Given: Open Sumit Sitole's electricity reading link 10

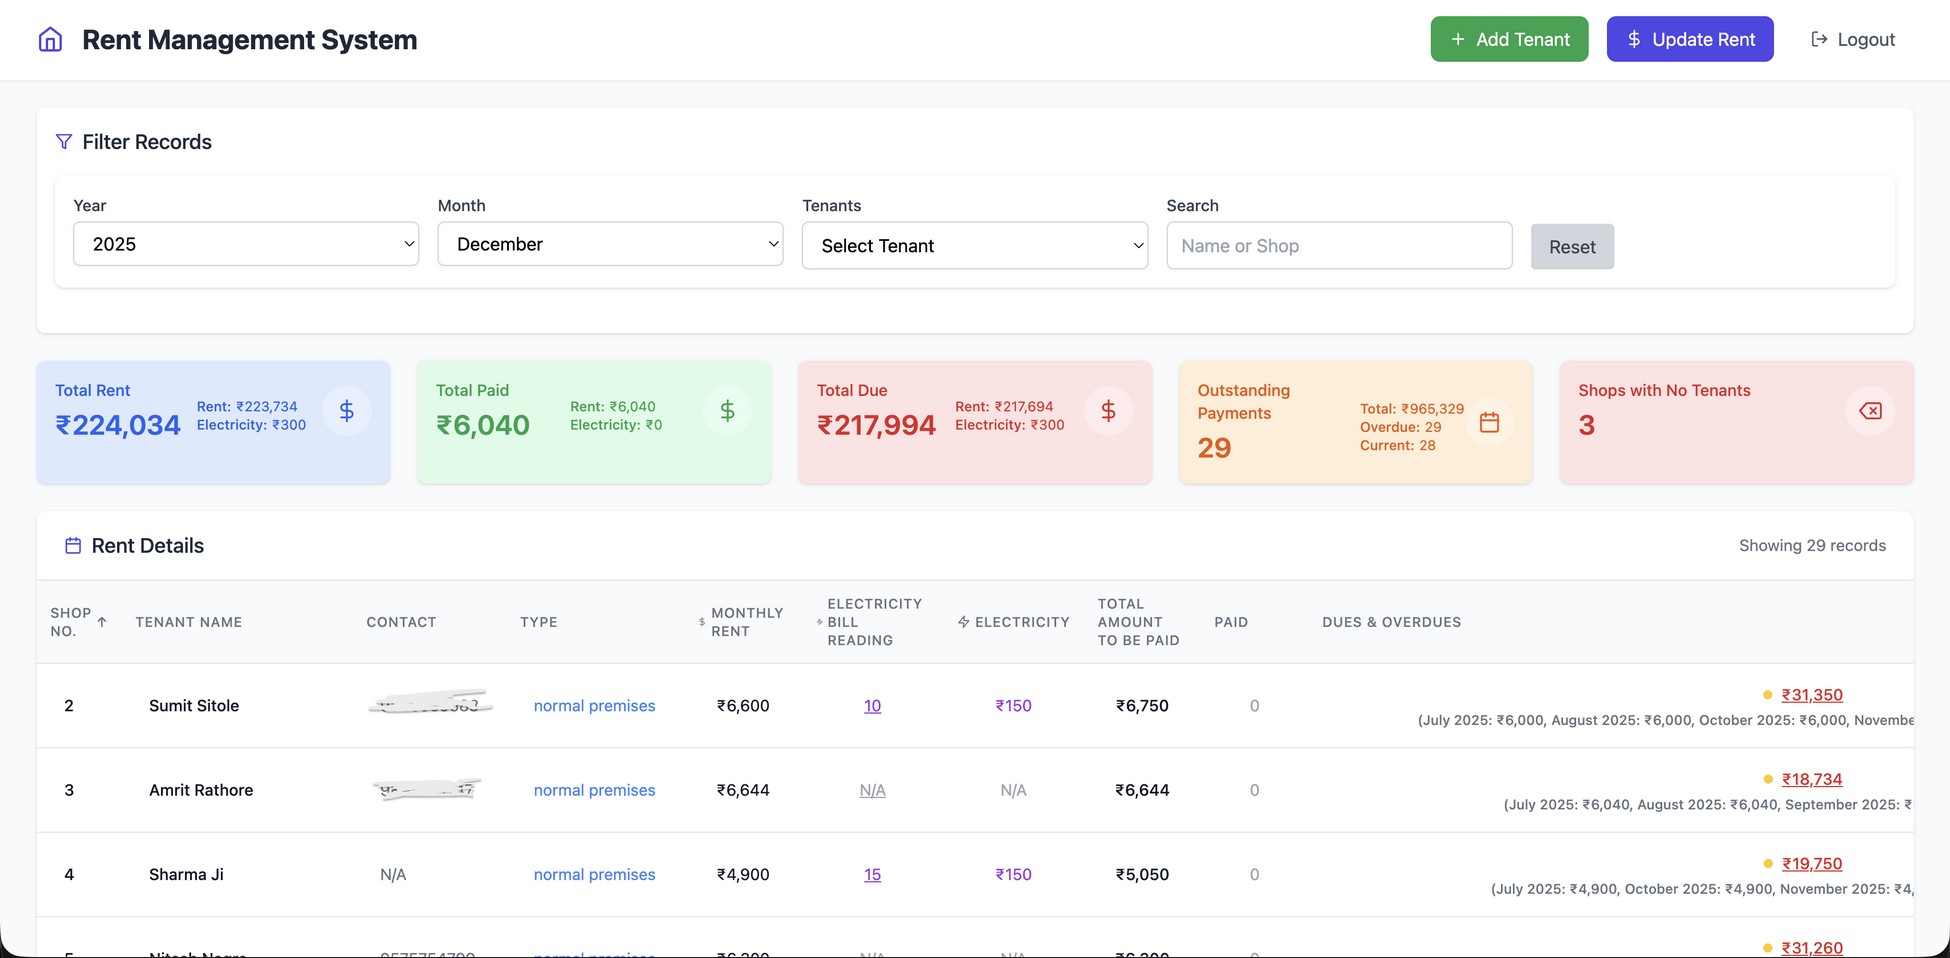Looking at the screenshot, I should [x=872, y=706].
